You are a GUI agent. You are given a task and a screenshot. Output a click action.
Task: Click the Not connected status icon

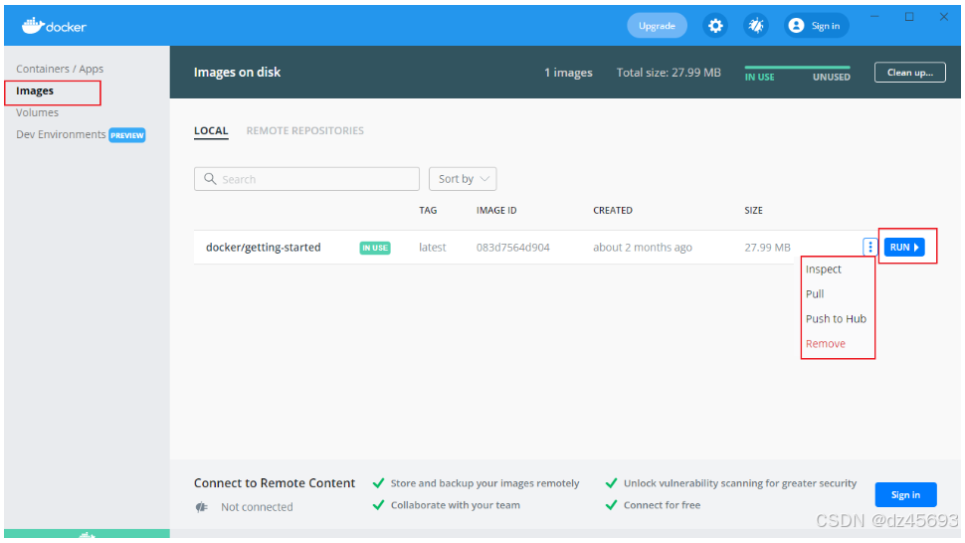pyautogui.click(x=201, y=507)
